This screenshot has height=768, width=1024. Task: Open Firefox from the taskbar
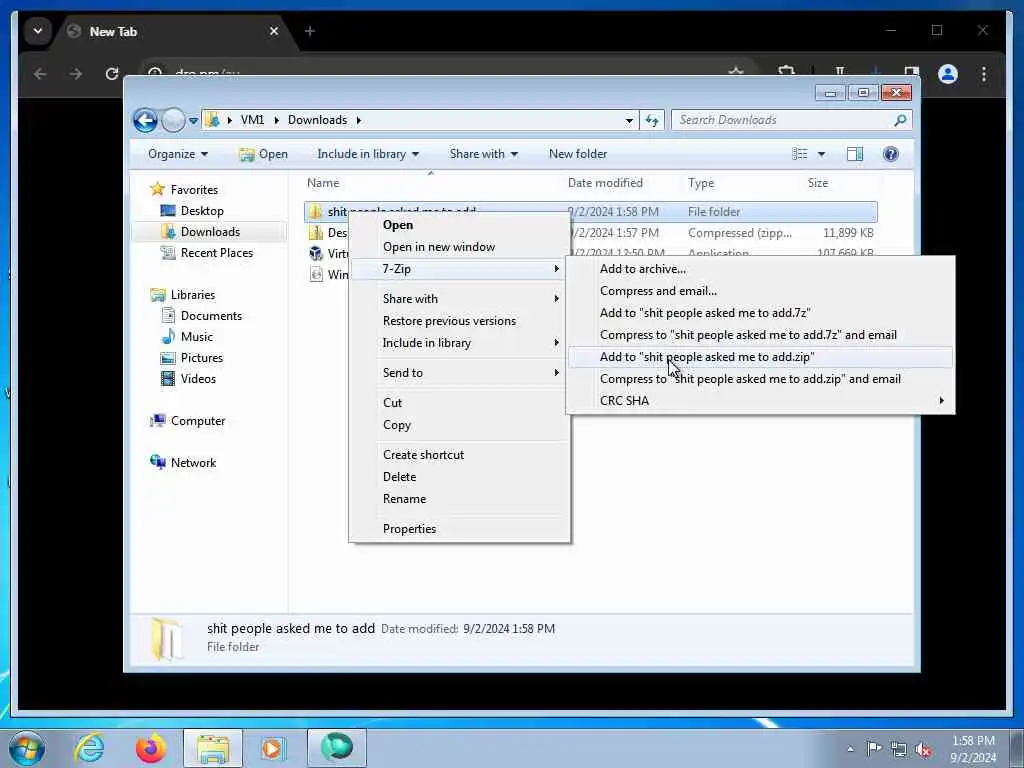tap(151, 748)
